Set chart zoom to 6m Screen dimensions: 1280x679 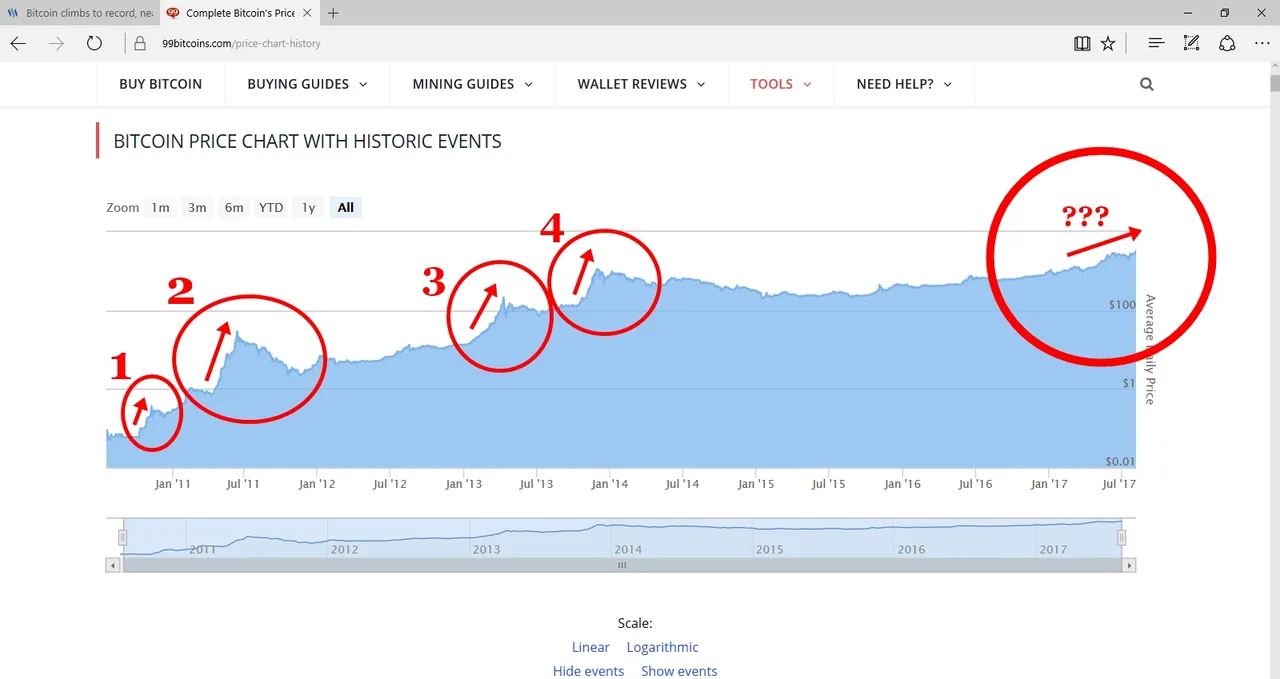[x=234, y=207]
